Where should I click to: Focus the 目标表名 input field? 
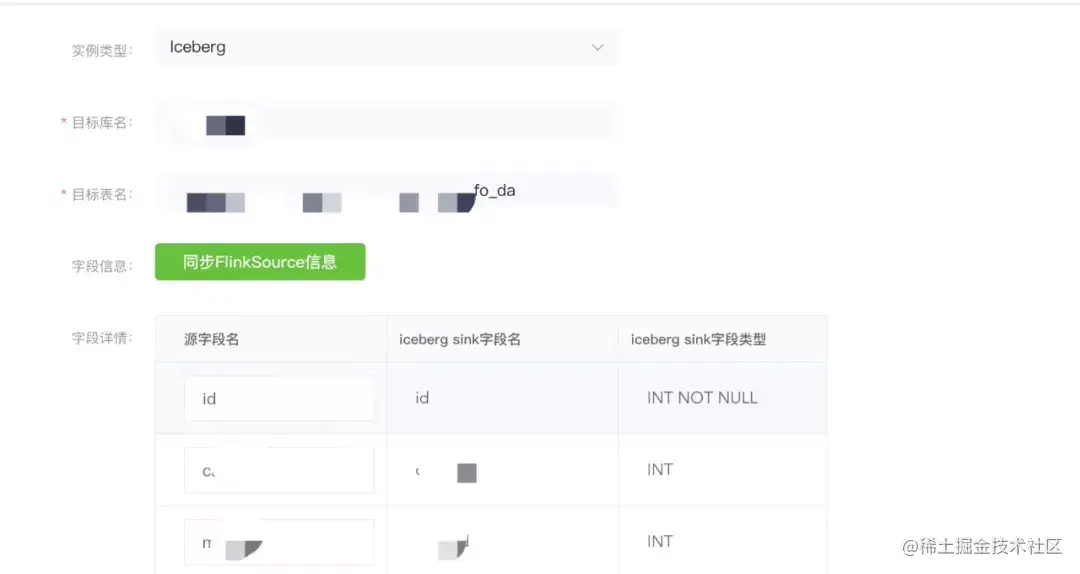click(386, 193)
